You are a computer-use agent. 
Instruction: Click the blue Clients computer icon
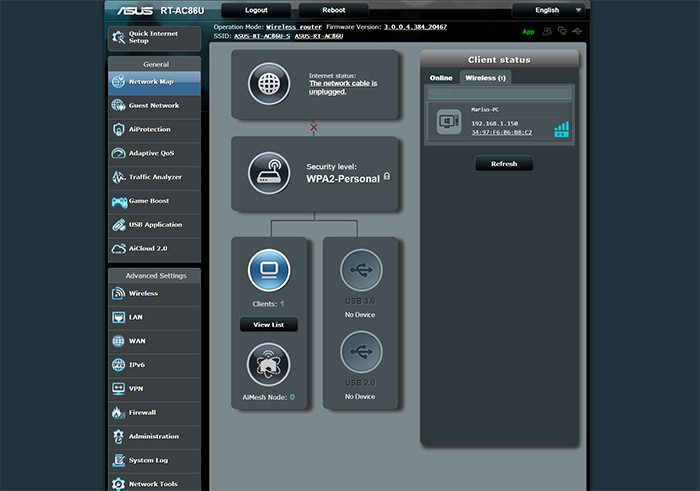(x=269, y=270)
